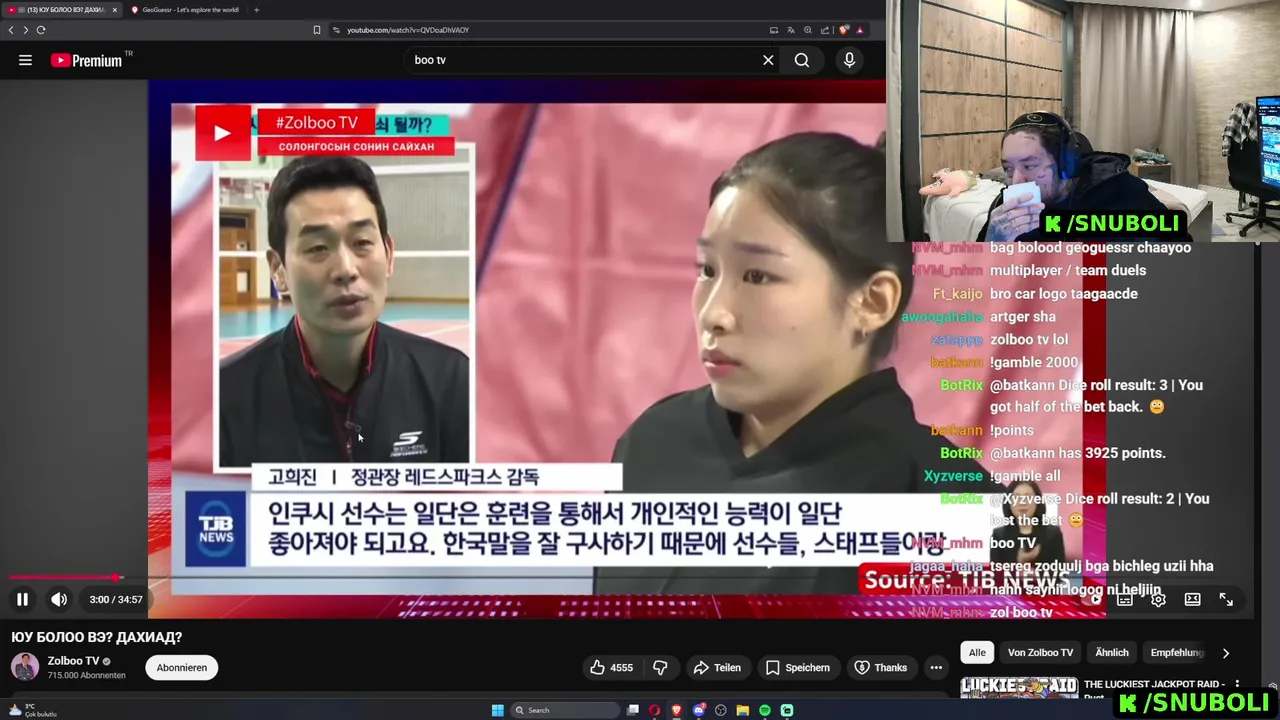The width and height of the screenshot is (1280, 720).
Task: Seek on the red video progress bar
Action: (64, 577)
